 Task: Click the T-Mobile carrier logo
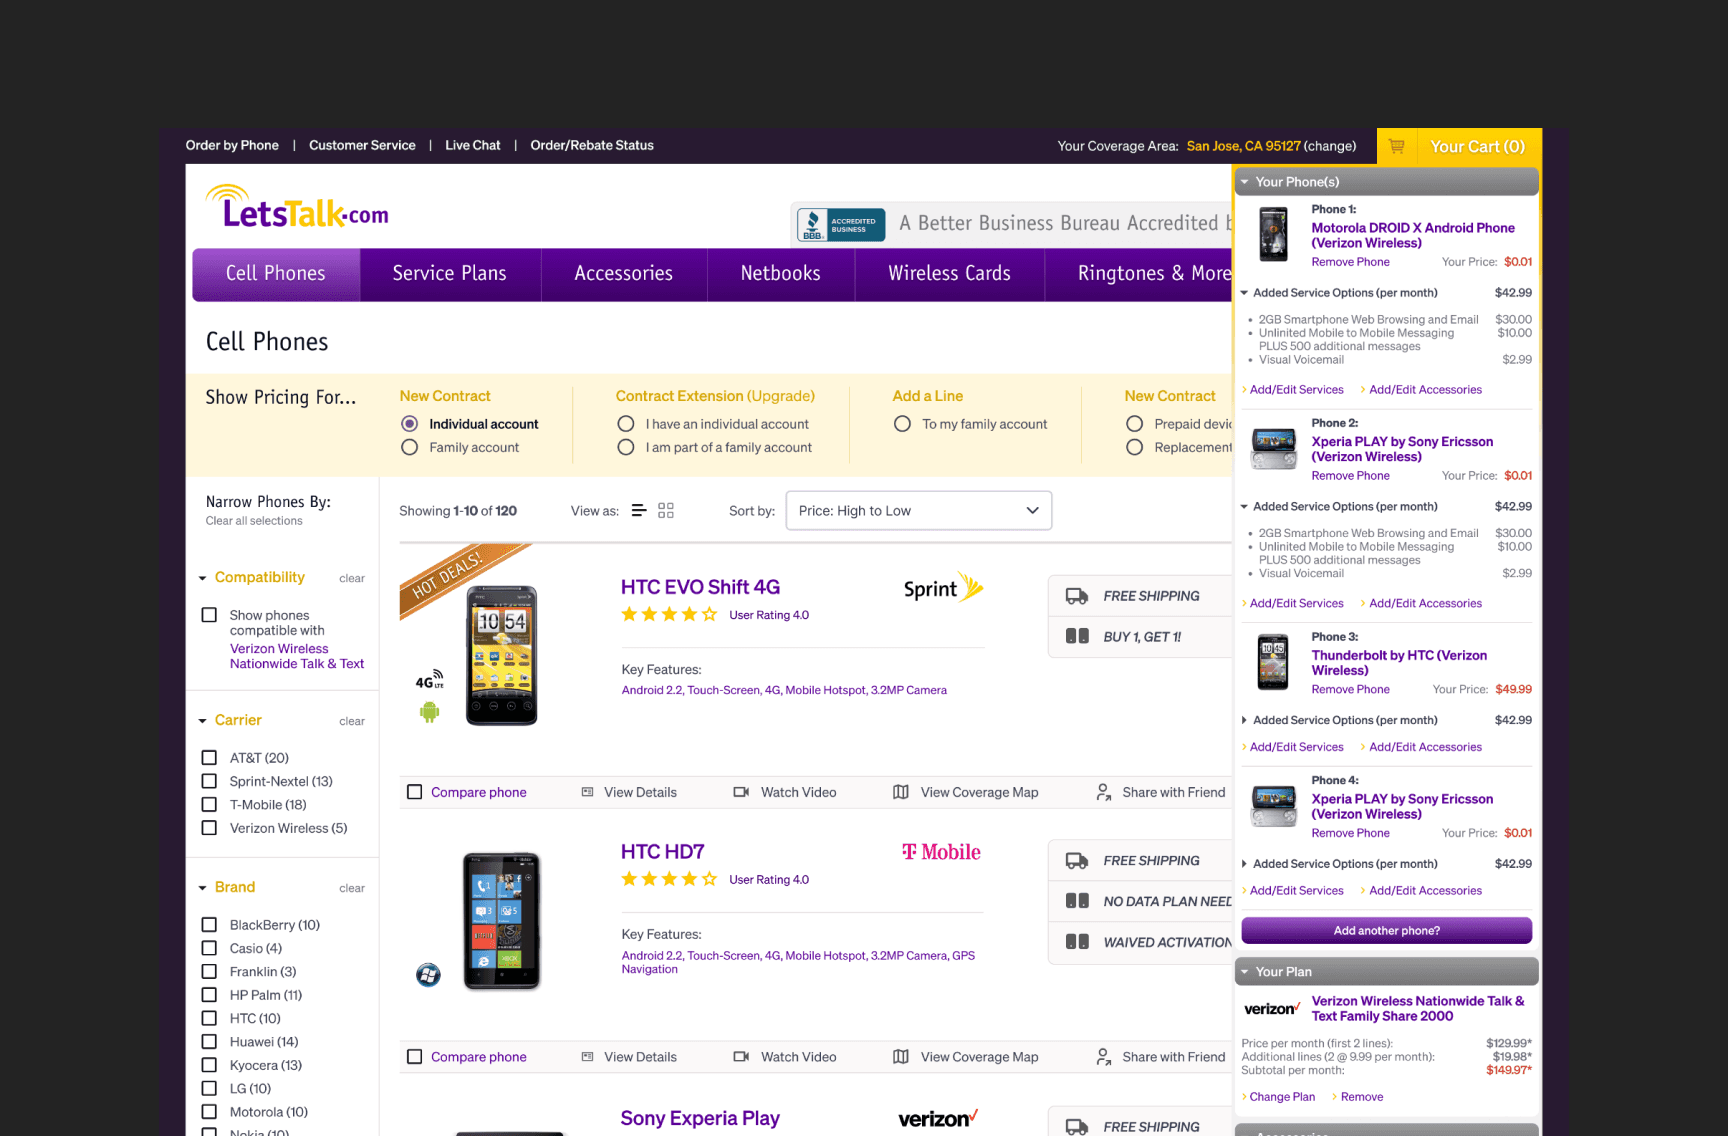click(x=941, y=852)
